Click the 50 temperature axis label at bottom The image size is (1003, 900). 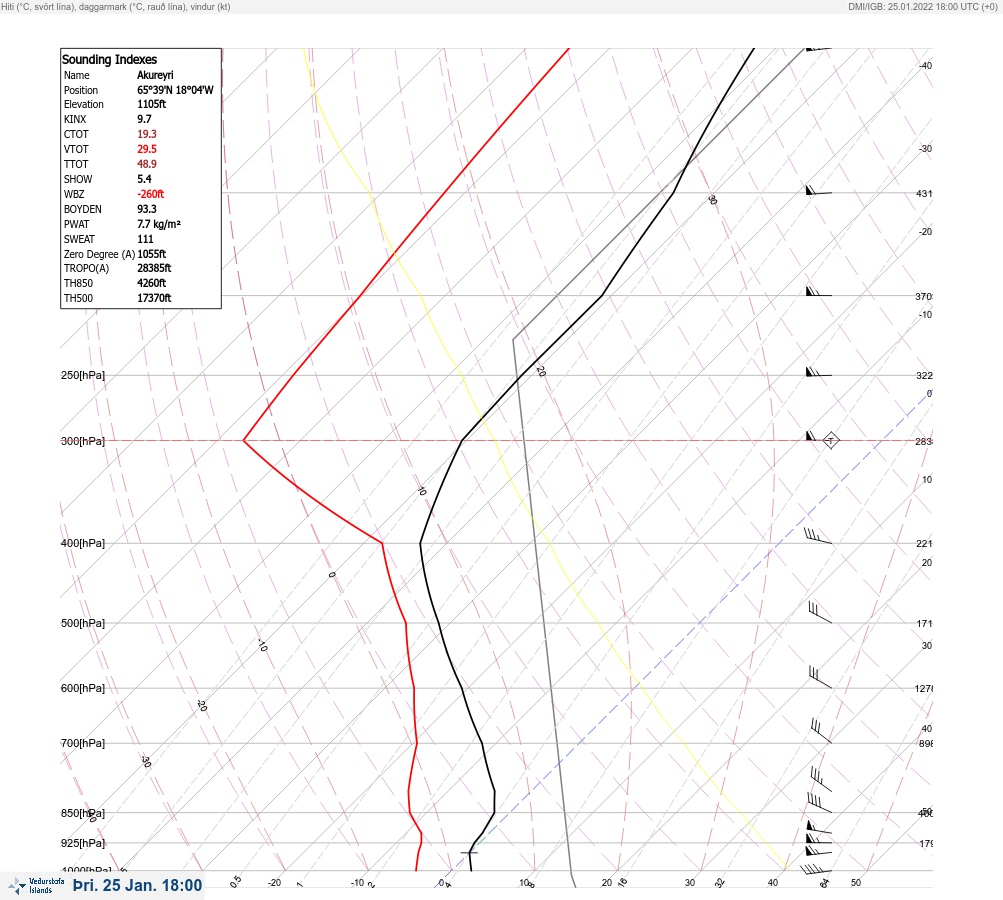[856, 883]
